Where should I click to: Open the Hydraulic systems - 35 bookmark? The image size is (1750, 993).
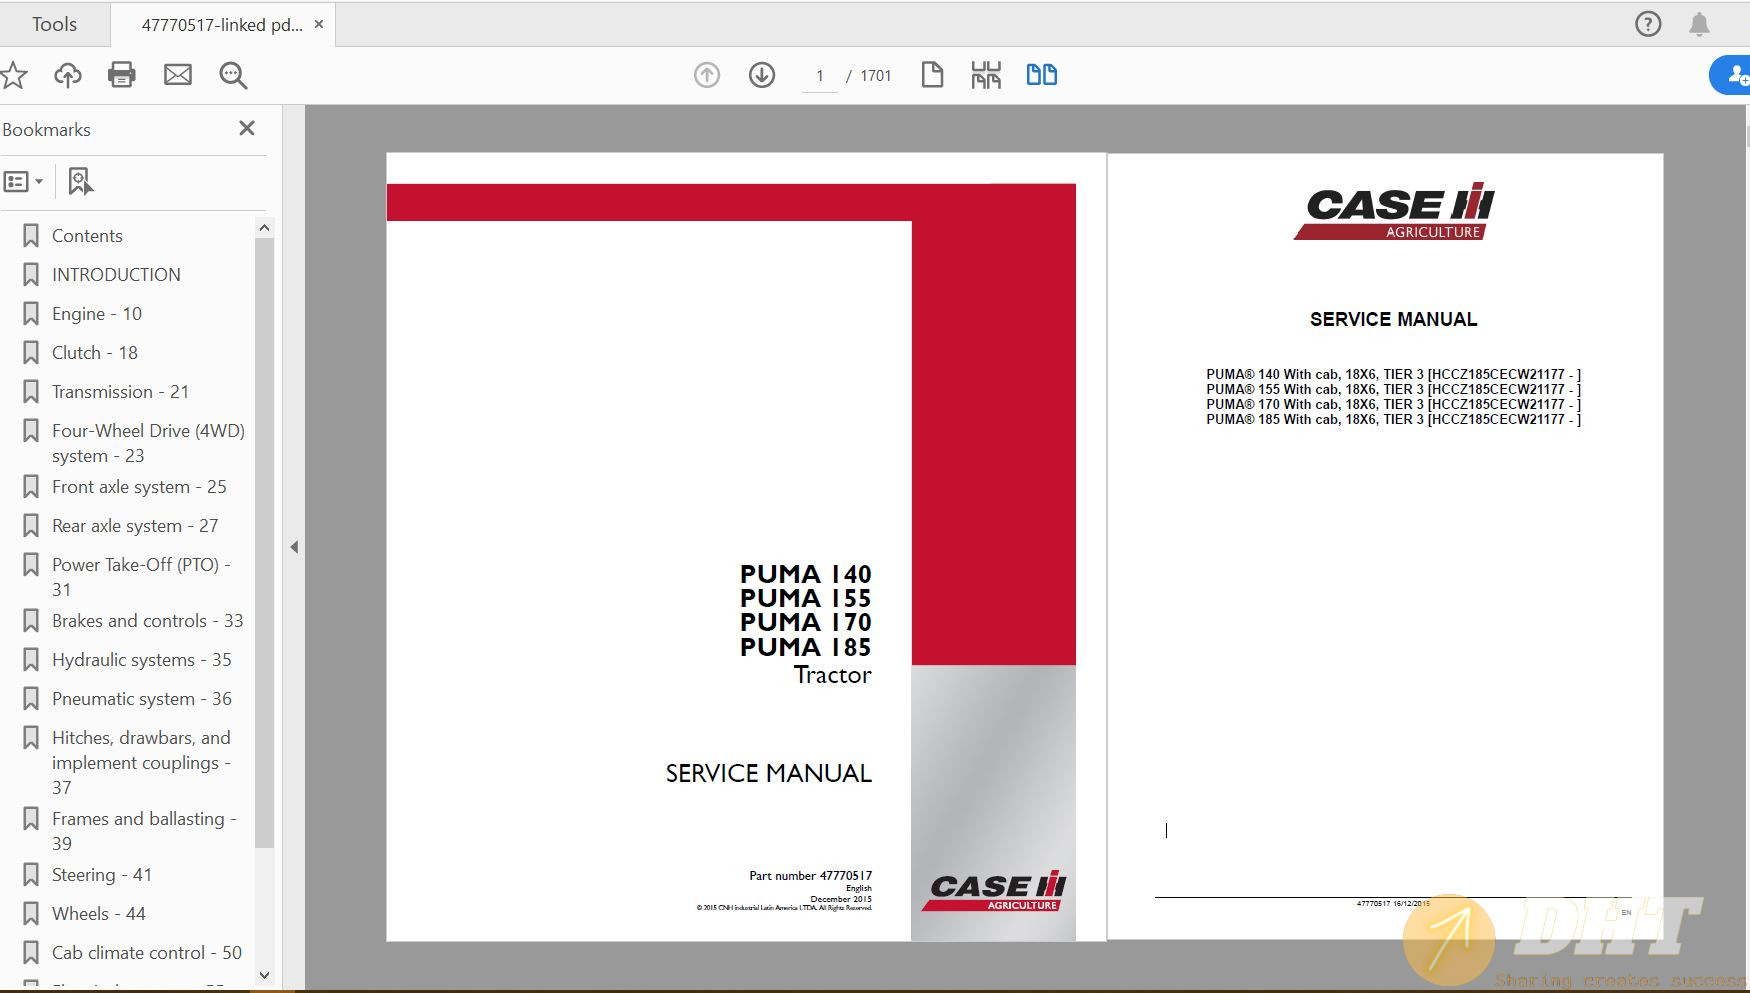coord(141,660)
